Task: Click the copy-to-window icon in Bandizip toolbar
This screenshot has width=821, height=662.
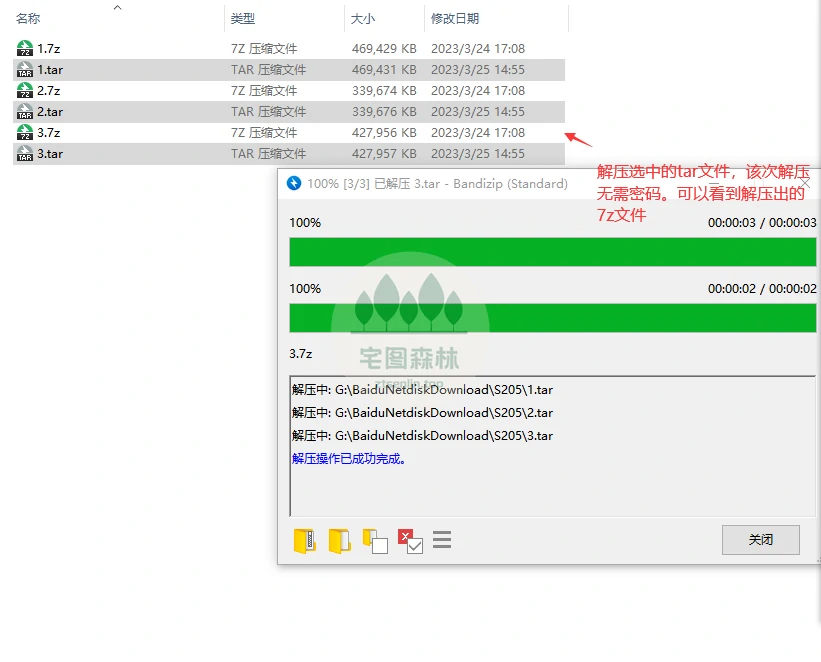Action: pyautogui.click(x=375, y=541)
